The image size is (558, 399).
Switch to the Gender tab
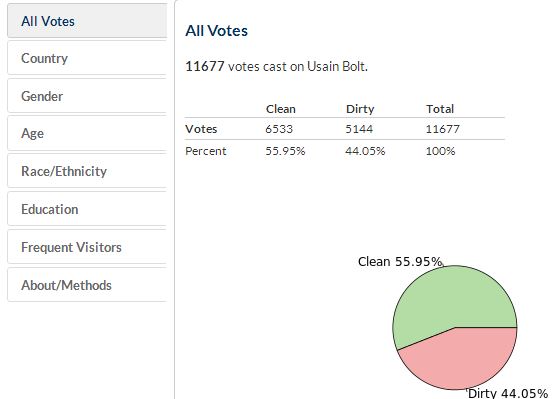pyautogui.click(x=87, y=96)
